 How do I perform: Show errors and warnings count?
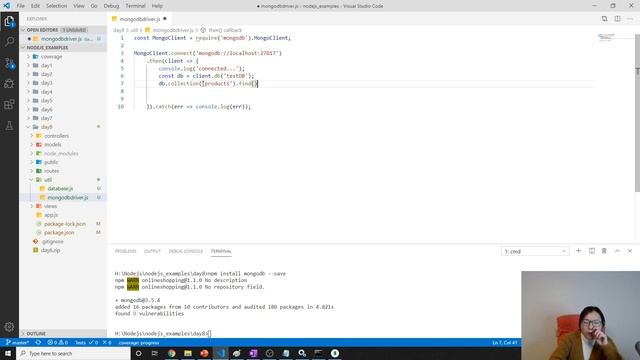tap(58, 342)
